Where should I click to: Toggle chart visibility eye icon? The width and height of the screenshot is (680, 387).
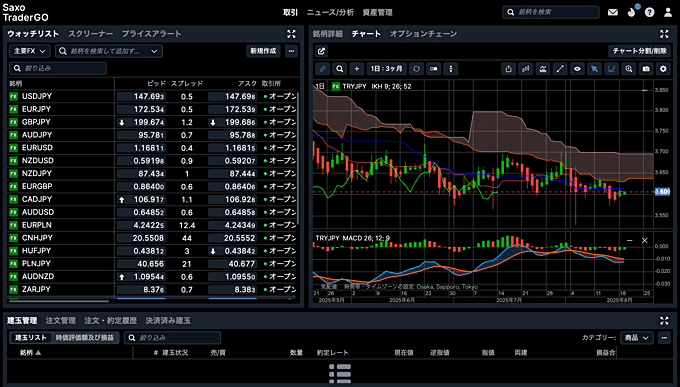tap(577, 69)
